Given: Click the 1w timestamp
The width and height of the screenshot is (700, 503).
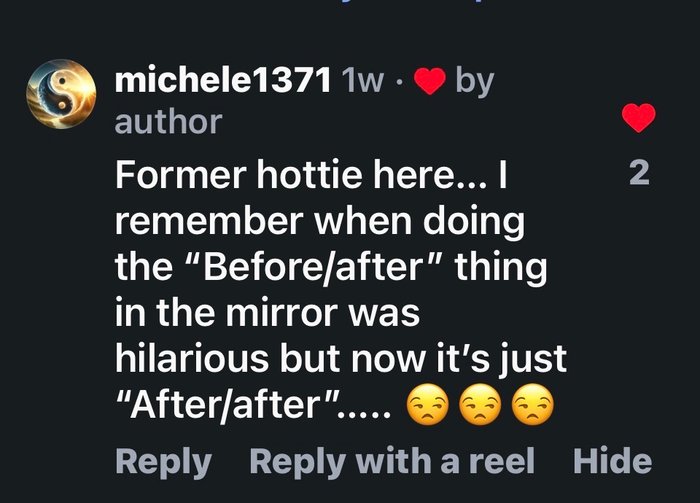Looking at the screenshot, I should click(x=362, y=81).
